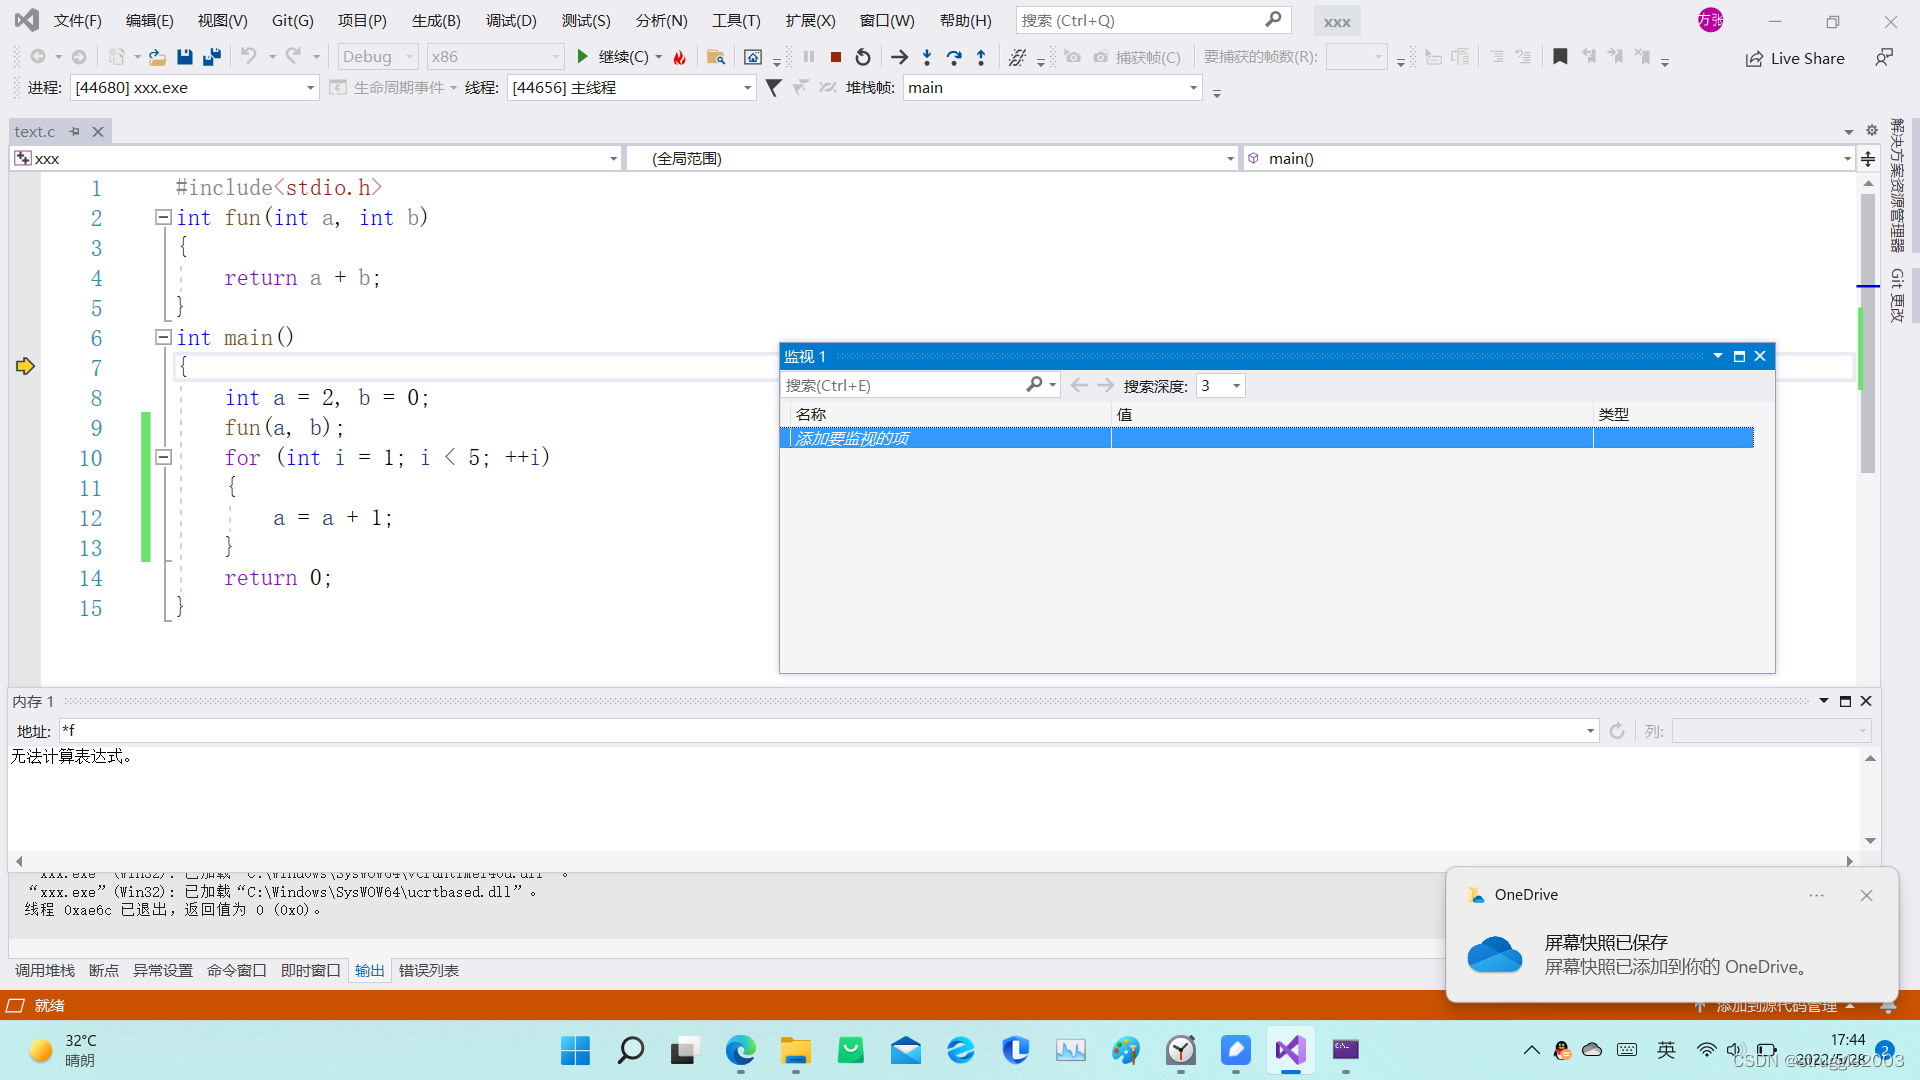The image size is (1920, 1080).
Task: Click the Live Share button
Action: (1795, 58)
